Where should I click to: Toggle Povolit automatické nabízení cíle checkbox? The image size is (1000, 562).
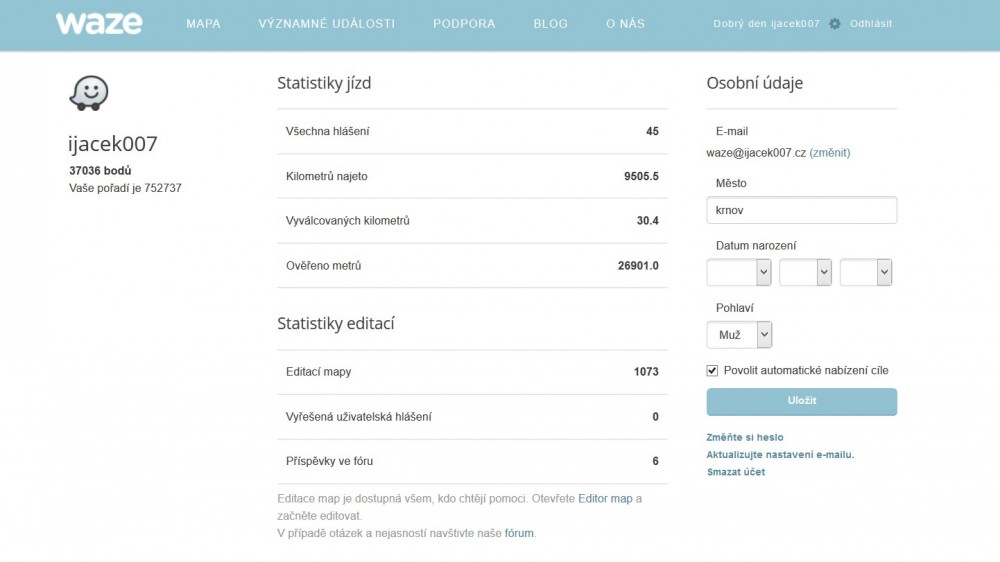[x=713, y=370]
